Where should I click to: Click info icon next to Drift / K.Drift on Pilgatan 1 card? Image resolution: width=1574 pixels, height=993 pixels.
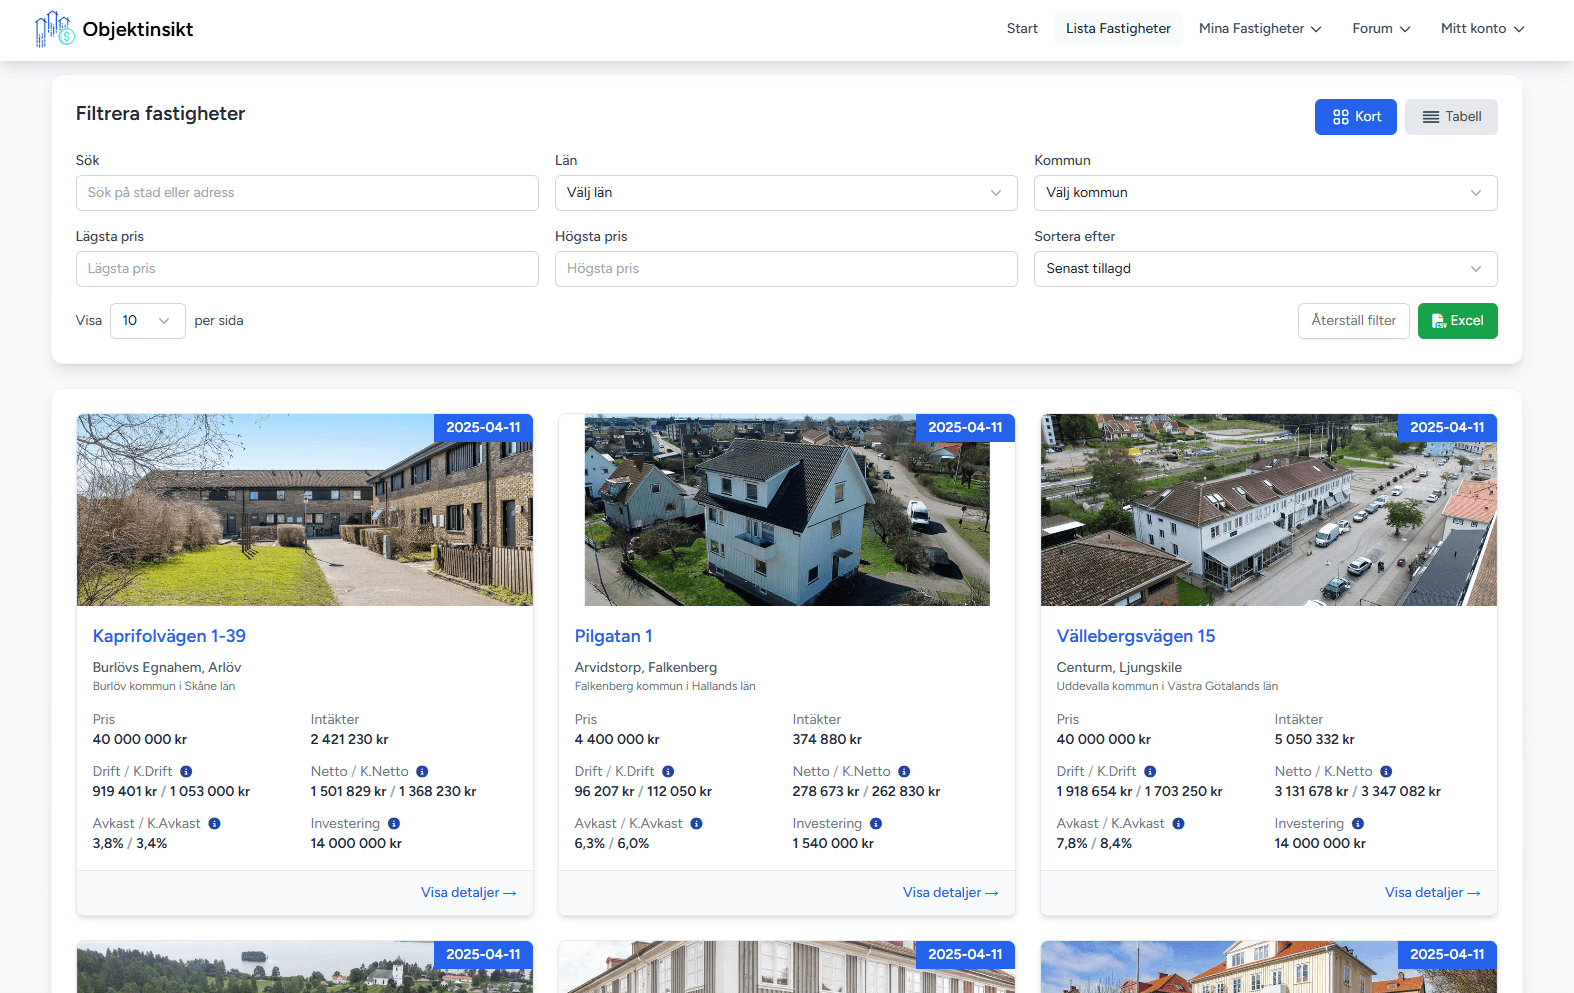(x=668, y=771)
